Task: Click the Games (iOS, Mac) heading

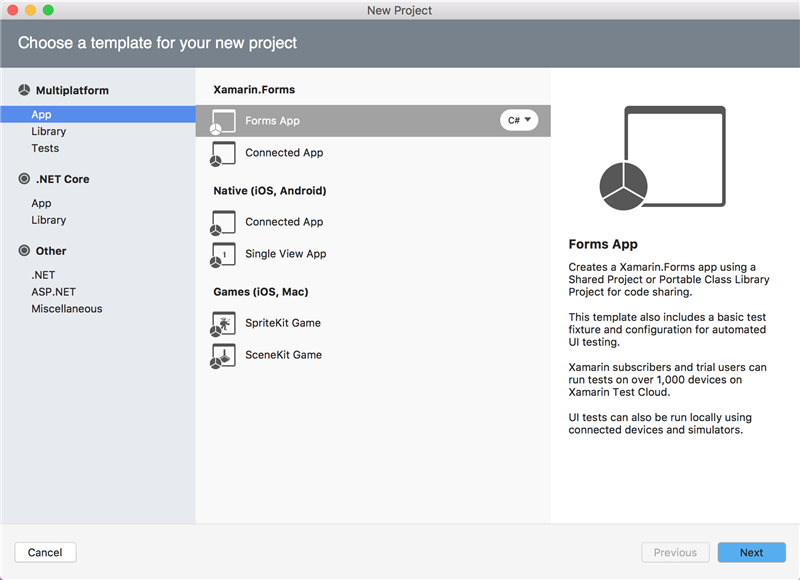Action: [261, 292]
